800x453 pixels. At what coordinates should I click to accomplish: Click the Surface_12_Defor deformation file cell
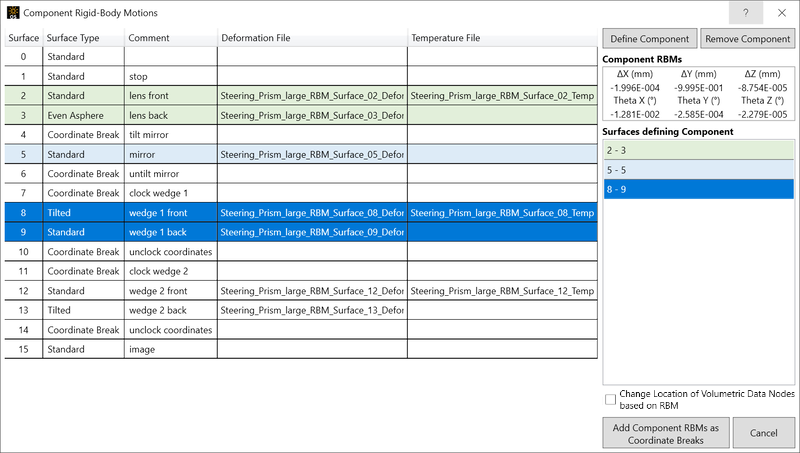pos(312,291)
